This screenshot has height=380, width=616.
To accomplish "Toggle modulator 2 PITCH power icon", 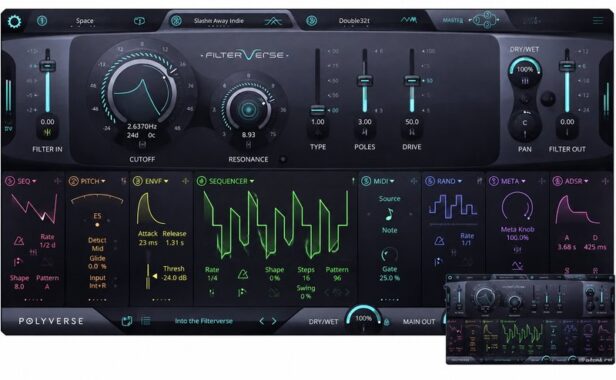I will [73, 181].
